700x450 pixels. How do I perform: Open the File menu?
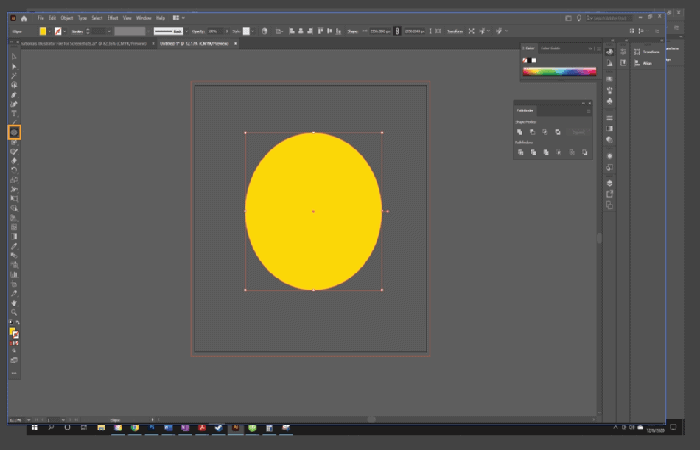[x=41, y=18]
